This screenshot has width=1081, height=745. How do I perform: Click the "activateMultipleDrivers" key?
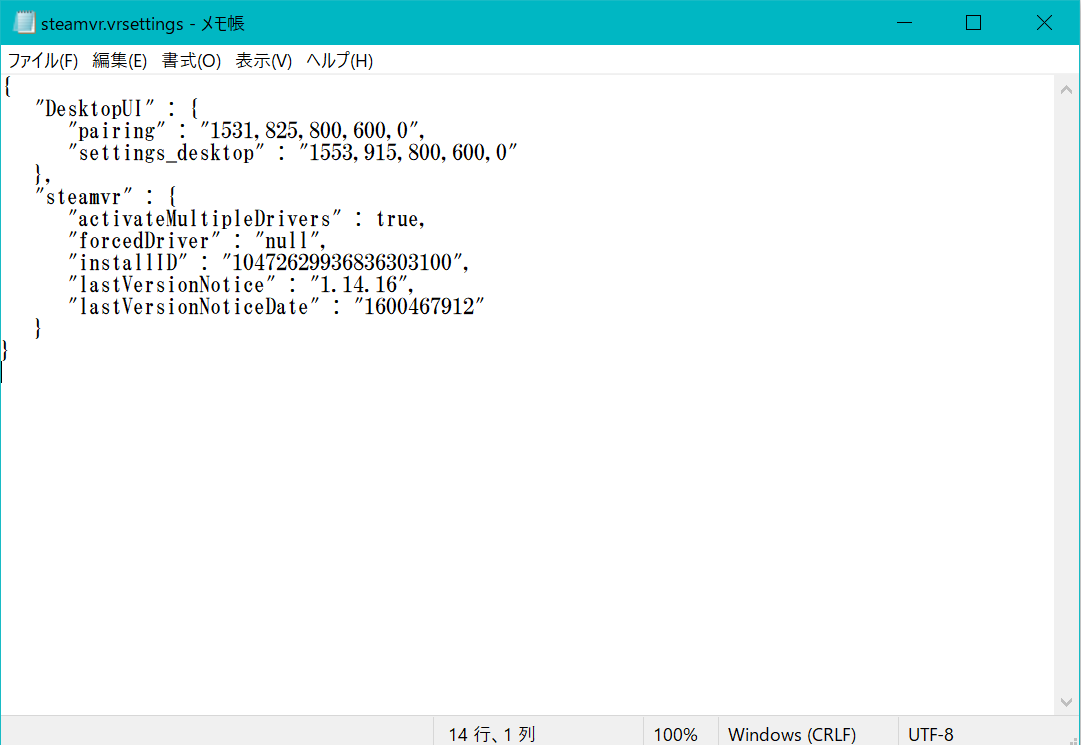click(205, 219)
